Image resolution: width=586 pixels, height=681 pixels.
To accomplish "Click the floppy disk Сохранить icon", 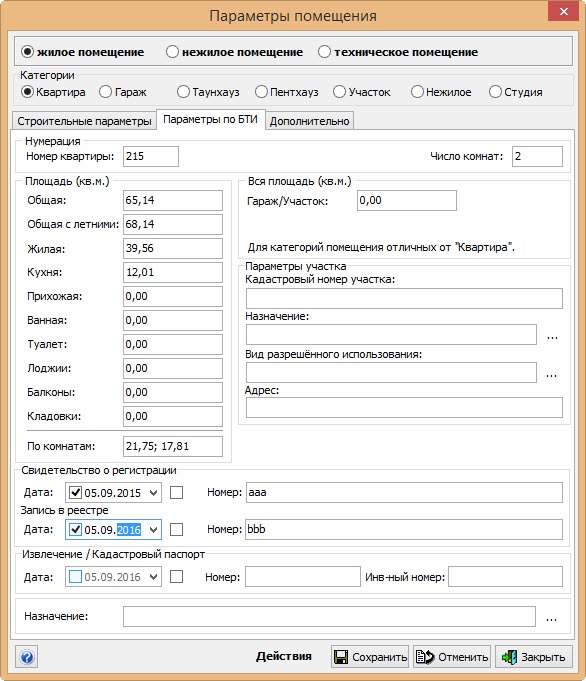I will [x=341, y=657].
